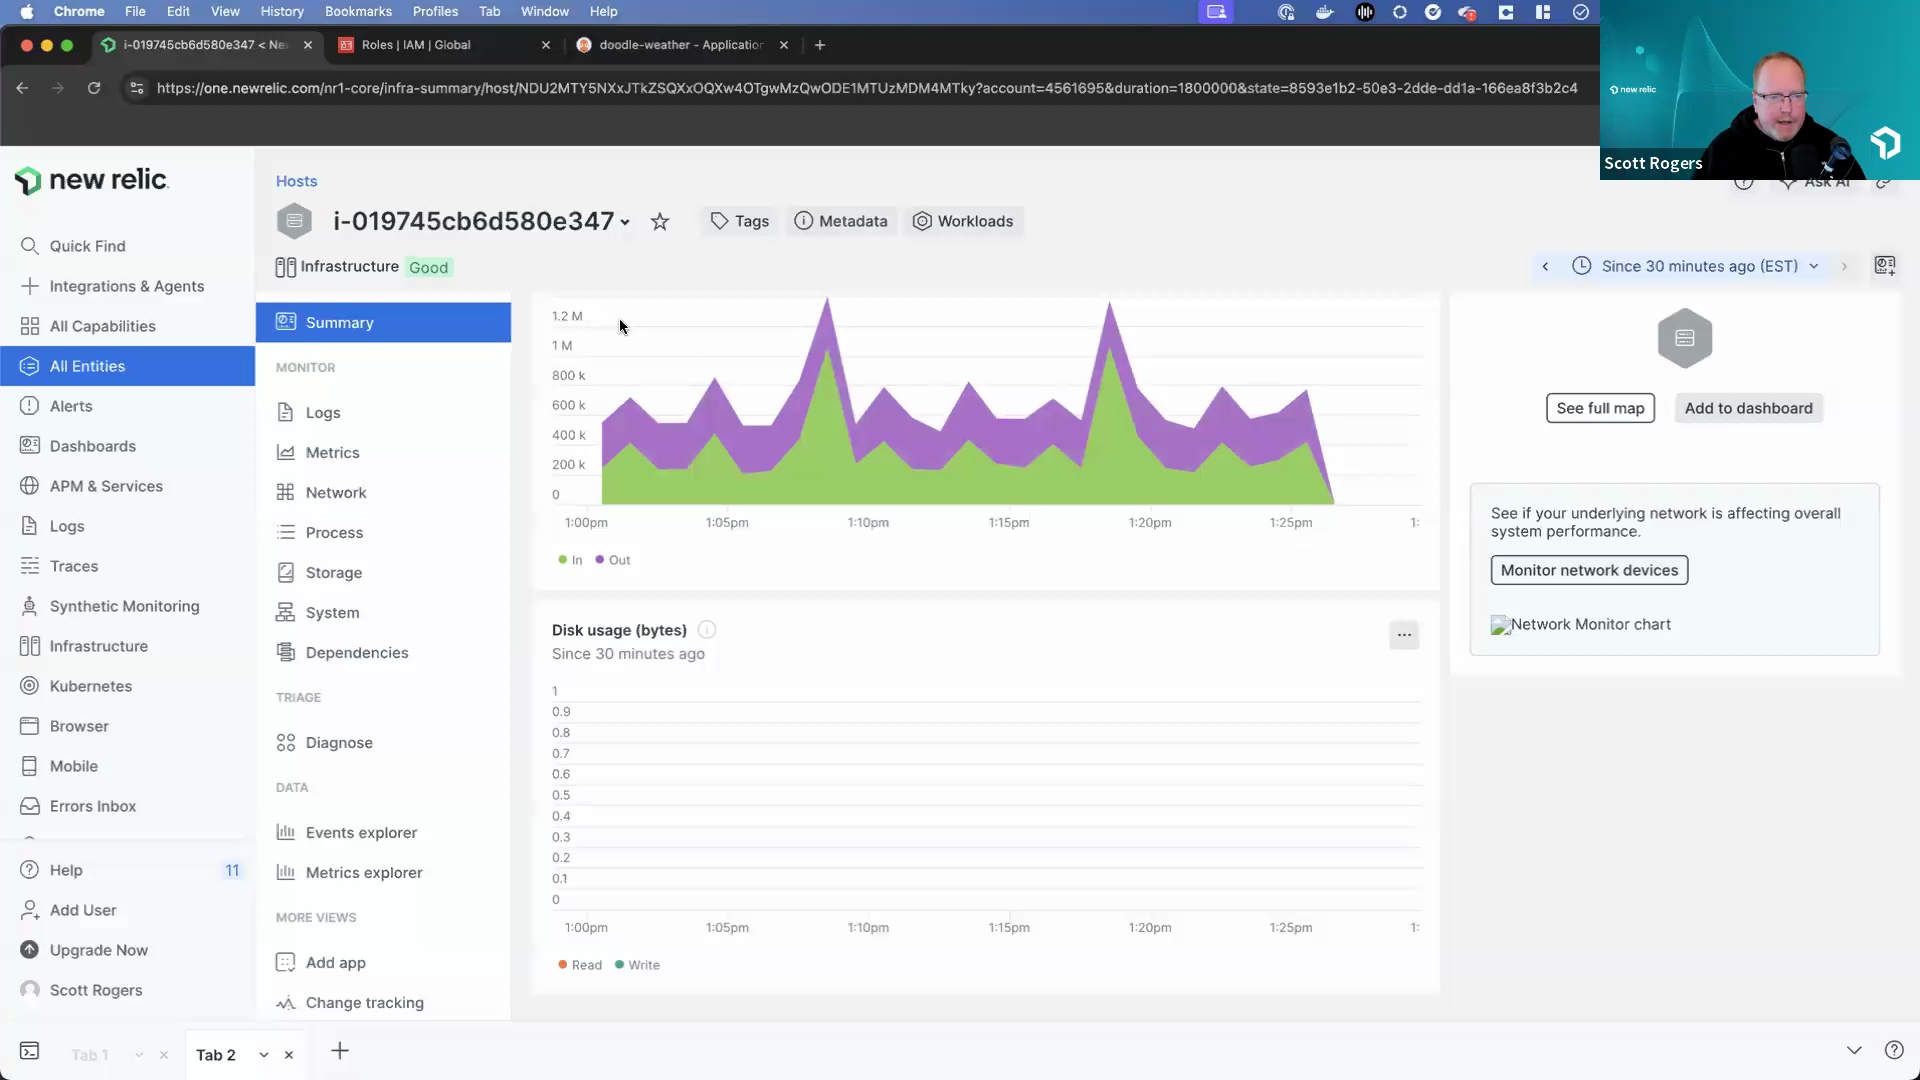
Task: Open Process view
Action: pyautogui.click(x=334, y=533)
